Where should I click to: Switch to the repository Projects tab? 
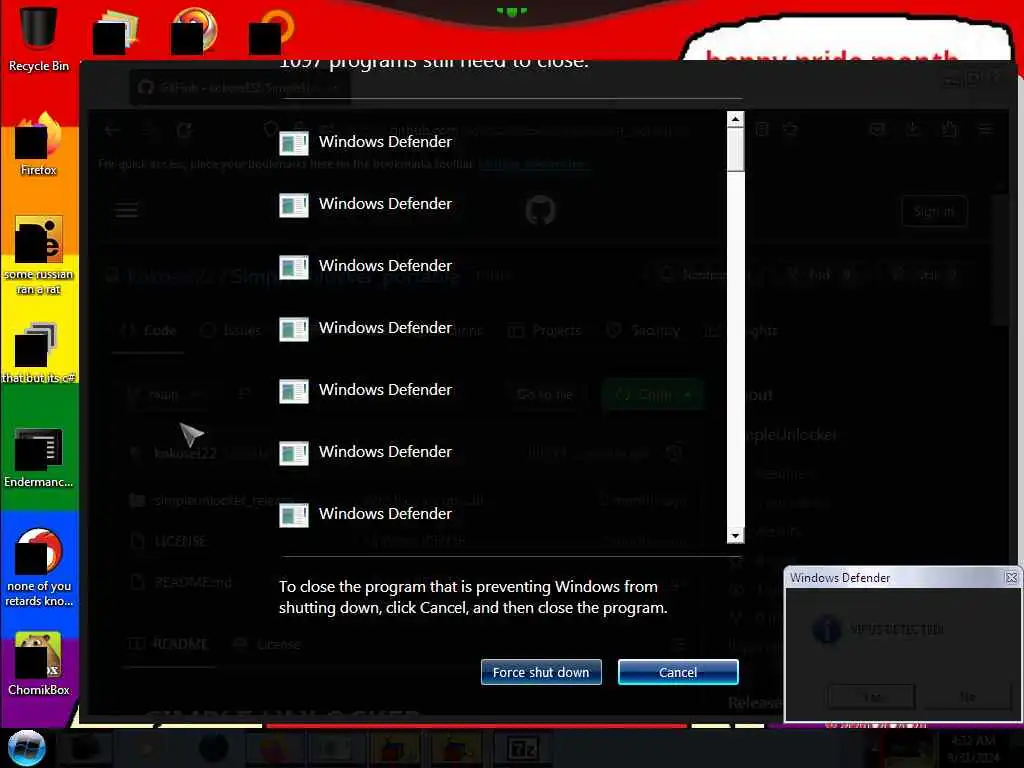tap(545, 330)
